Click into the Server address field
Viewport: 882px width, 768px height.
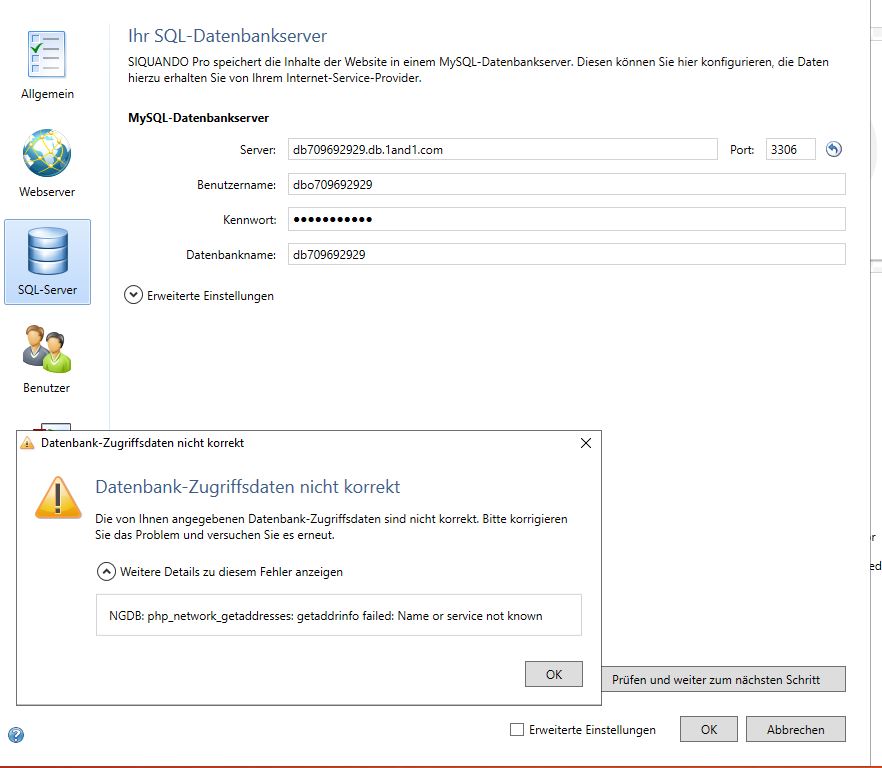pos(502,150)
